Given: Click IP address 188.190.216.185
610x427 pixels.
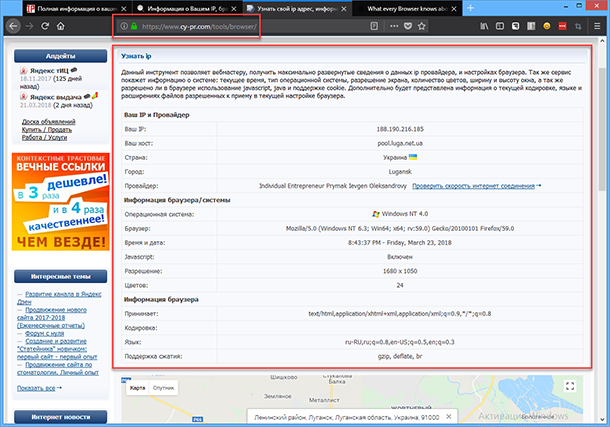Looking at the screenshot, I should (x=400, y=129).
